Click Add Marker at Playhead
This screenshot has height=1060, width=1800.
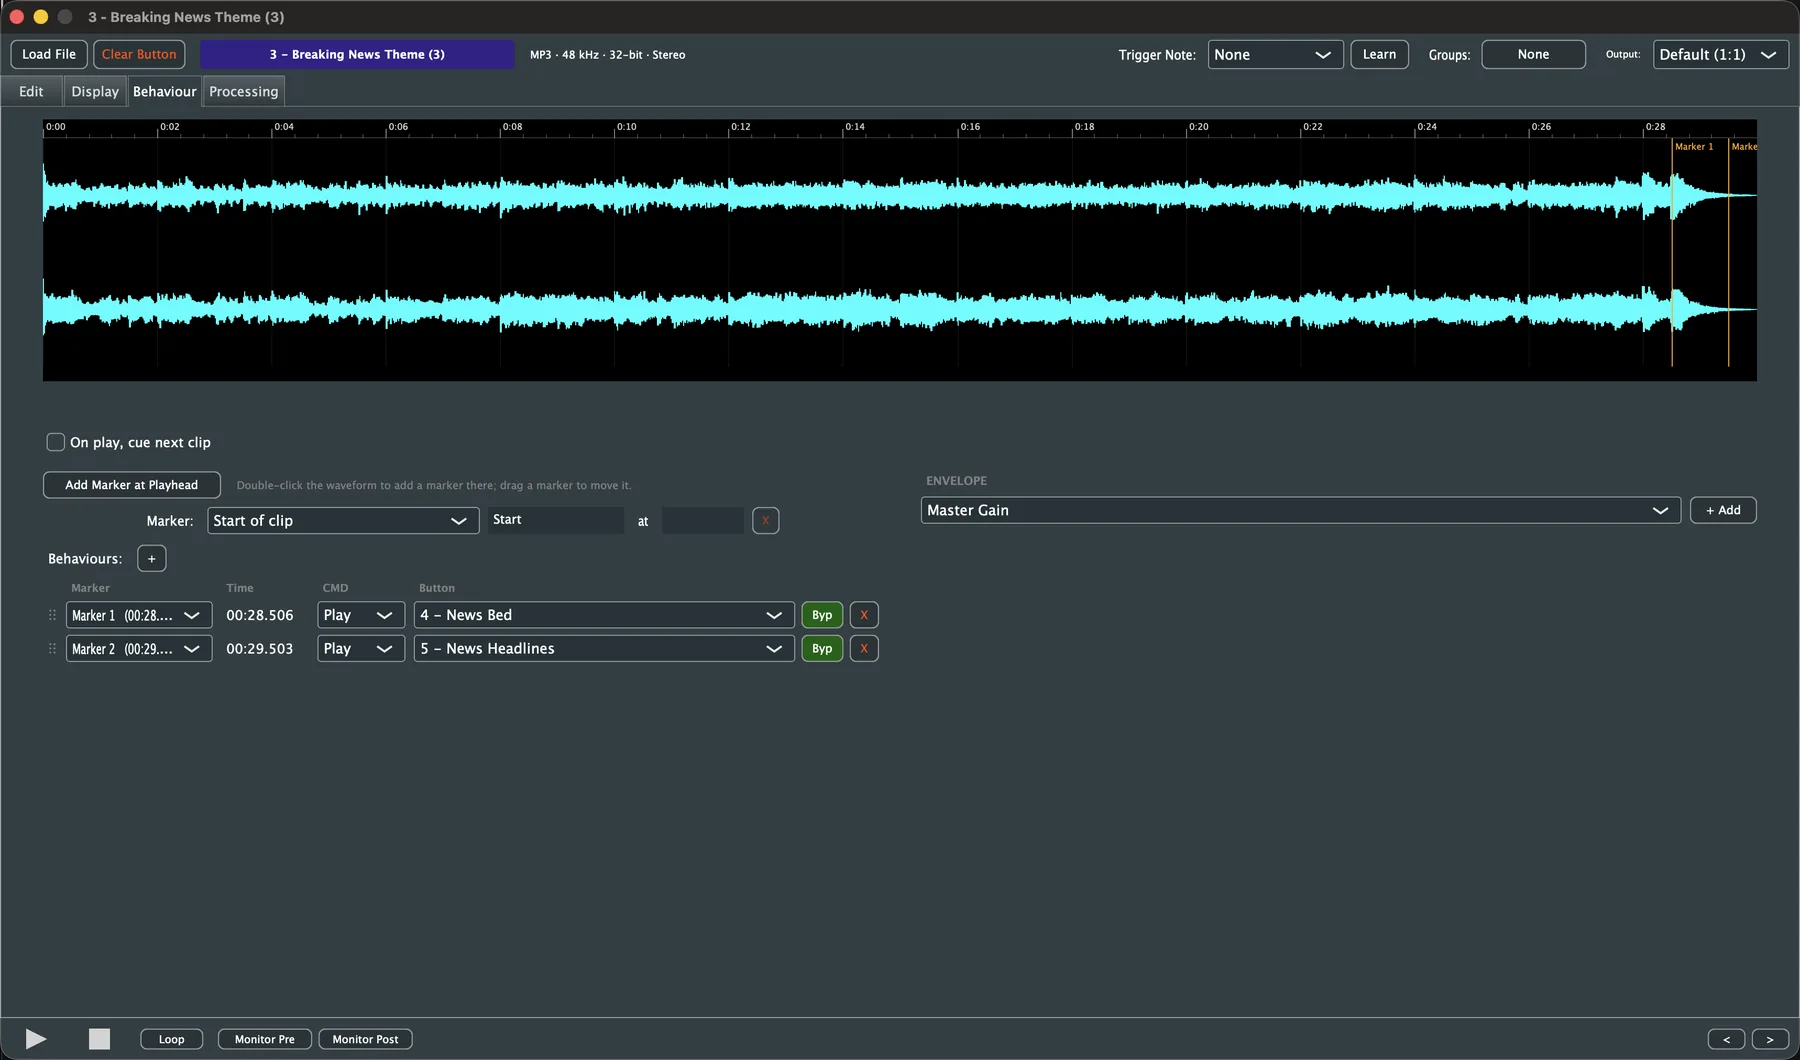coord(132,485)
